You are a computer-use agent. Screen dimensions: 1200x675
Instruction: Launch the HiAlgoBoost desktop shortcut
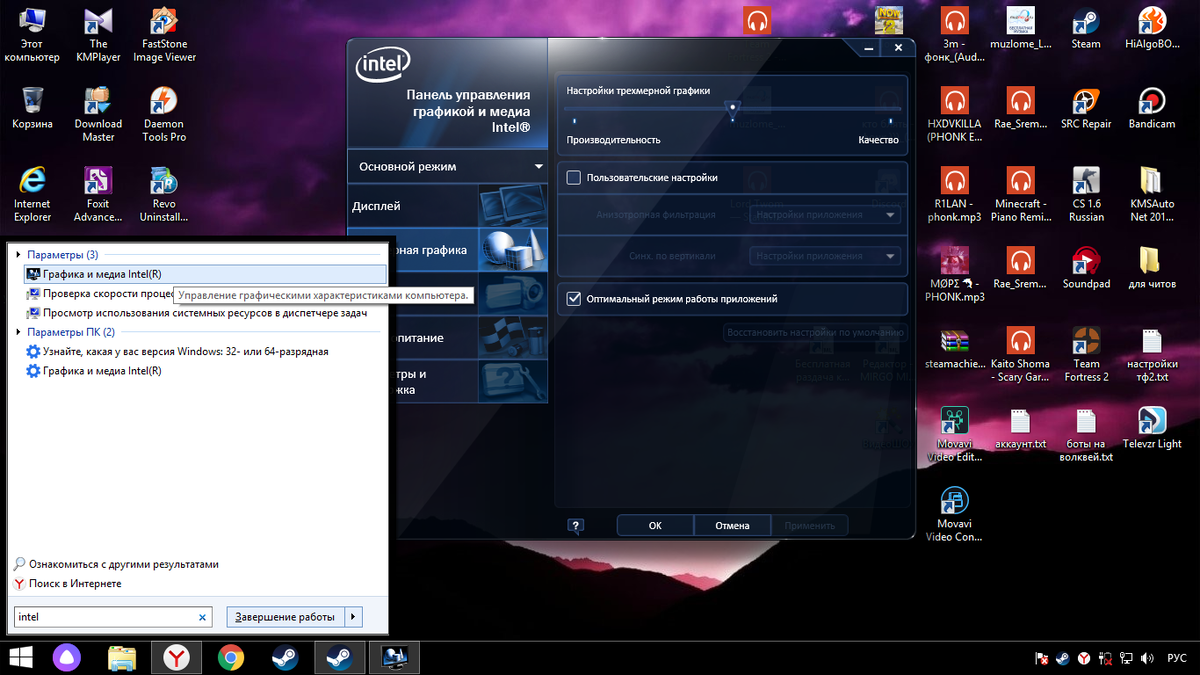click(x=1152, y=29)
